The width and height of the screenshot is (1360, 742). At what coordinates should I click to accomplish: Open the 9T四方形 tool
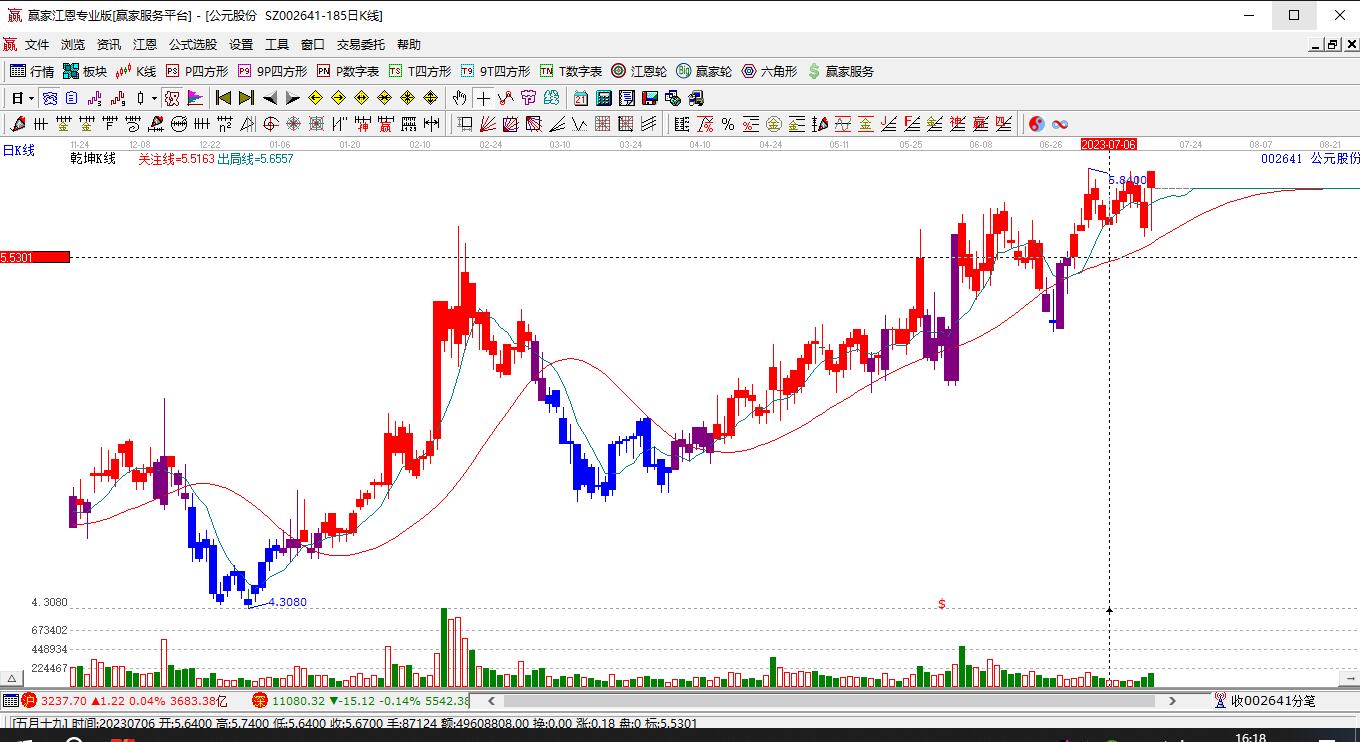point(495,71)
